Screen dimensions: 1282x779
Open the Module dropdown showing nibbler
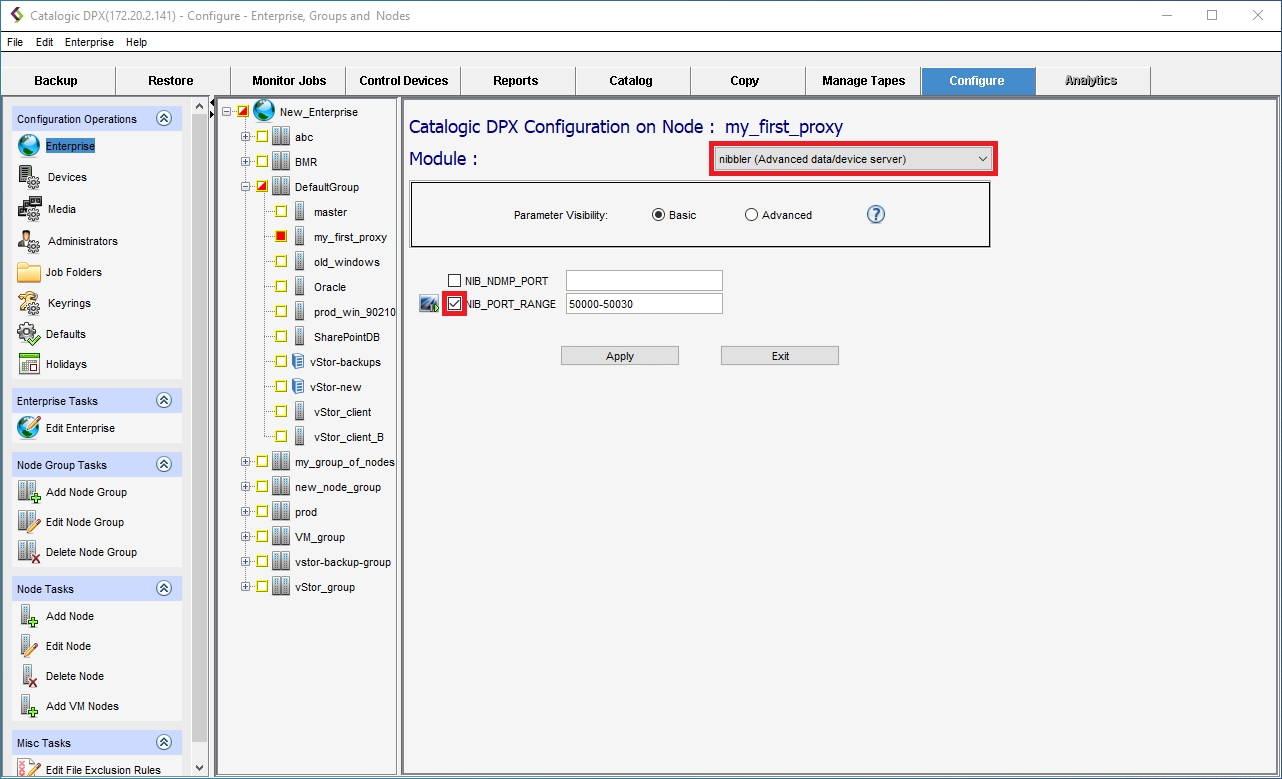pos(852,159)
